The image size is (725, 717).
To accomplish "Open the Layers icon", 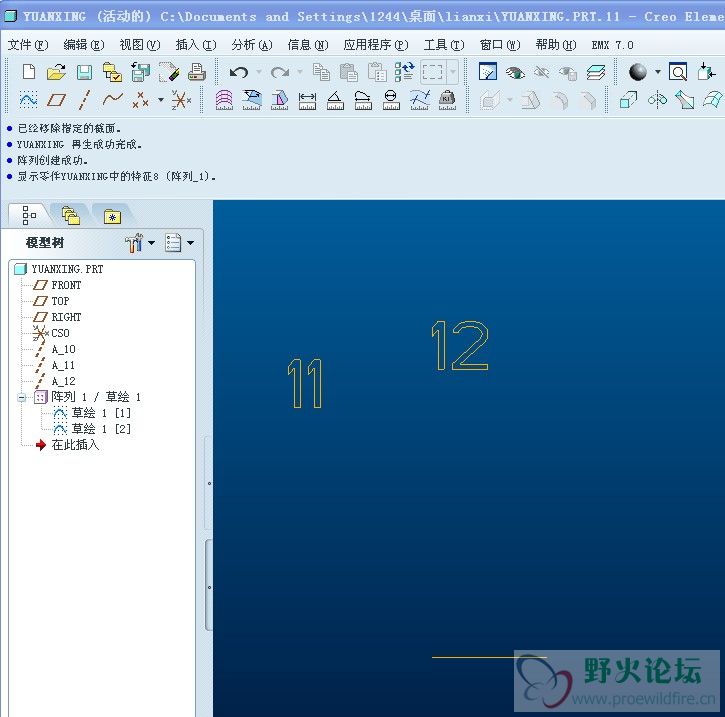I will tap(596, 72).
